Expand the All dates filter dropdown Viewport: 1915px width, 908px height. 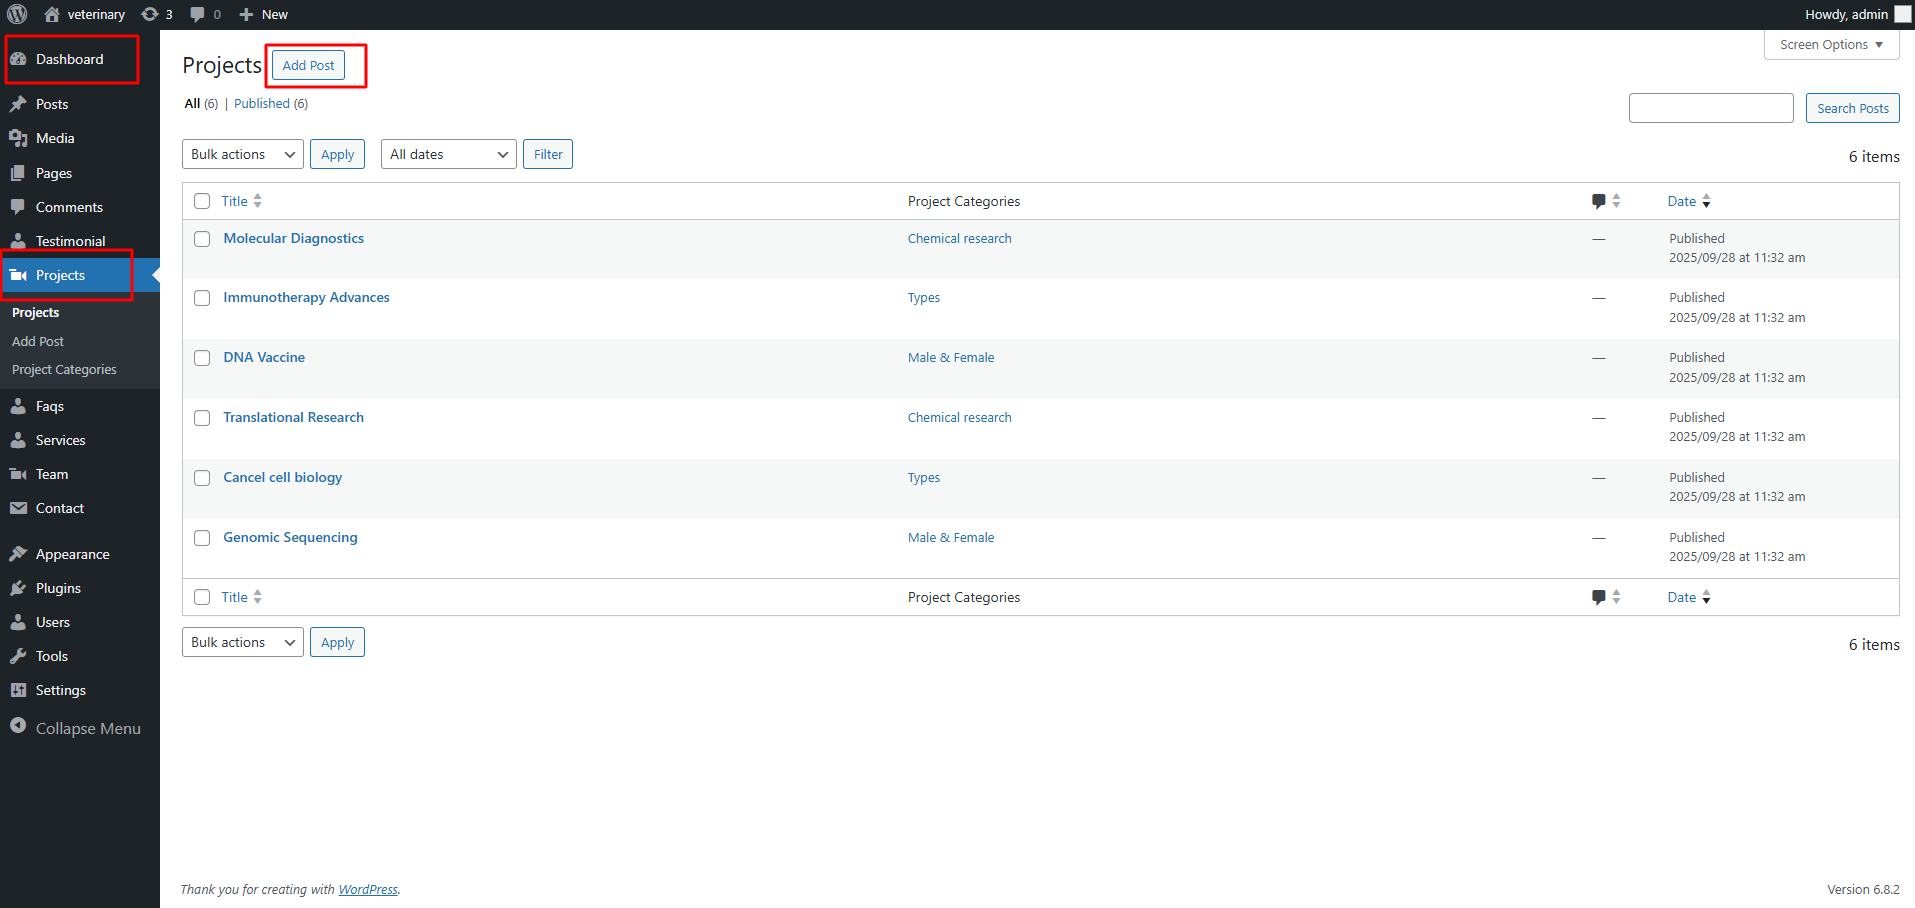tap(448, 154)
